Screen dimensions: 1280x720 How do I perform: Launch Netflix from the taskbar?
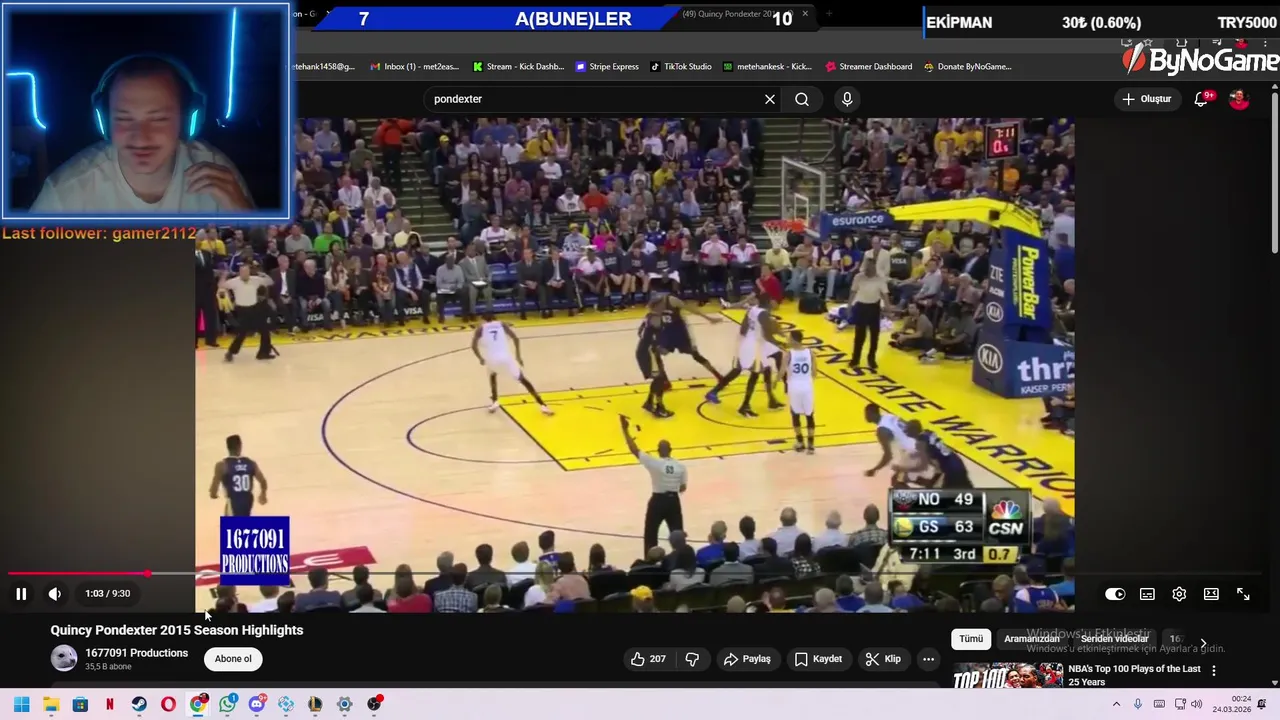point(109,704)
